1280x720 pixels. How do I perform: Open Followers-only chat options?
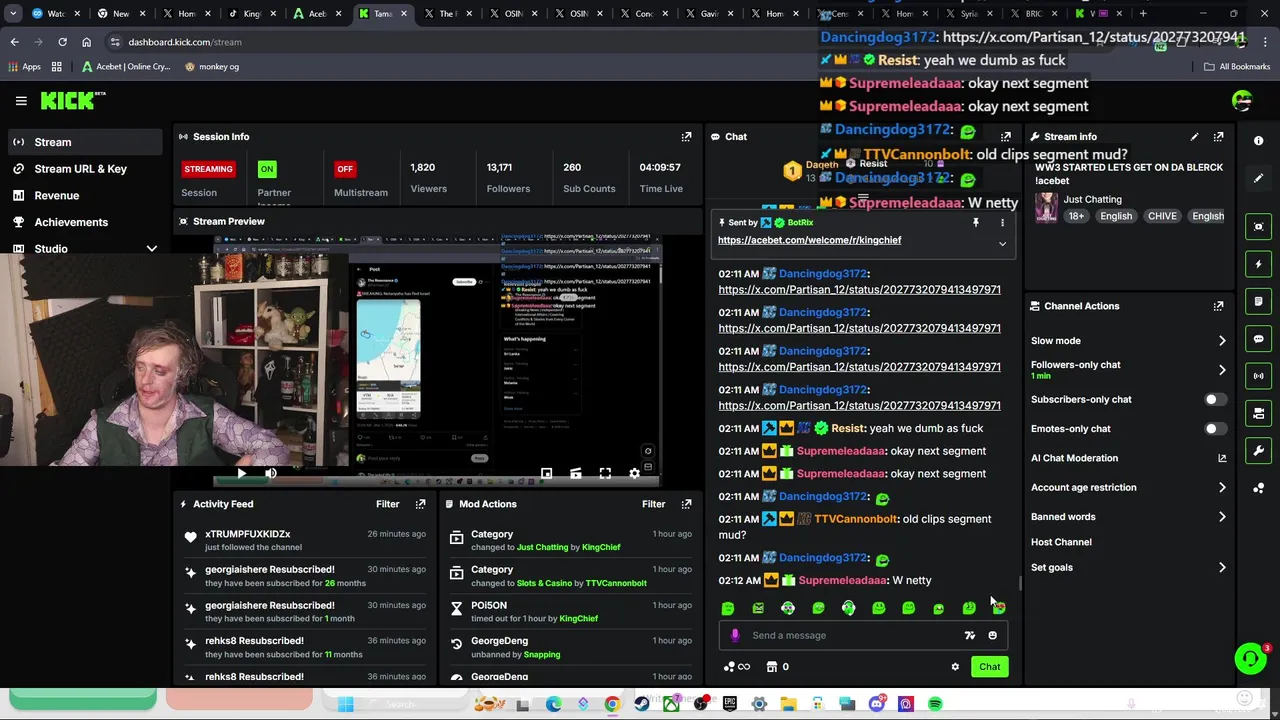click(1128, 370)
